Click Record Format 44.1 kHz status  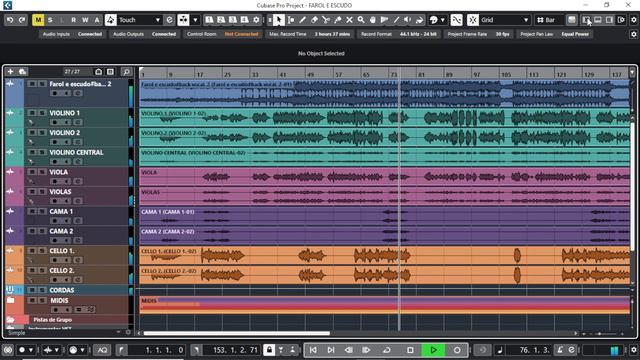pos(398,34)
